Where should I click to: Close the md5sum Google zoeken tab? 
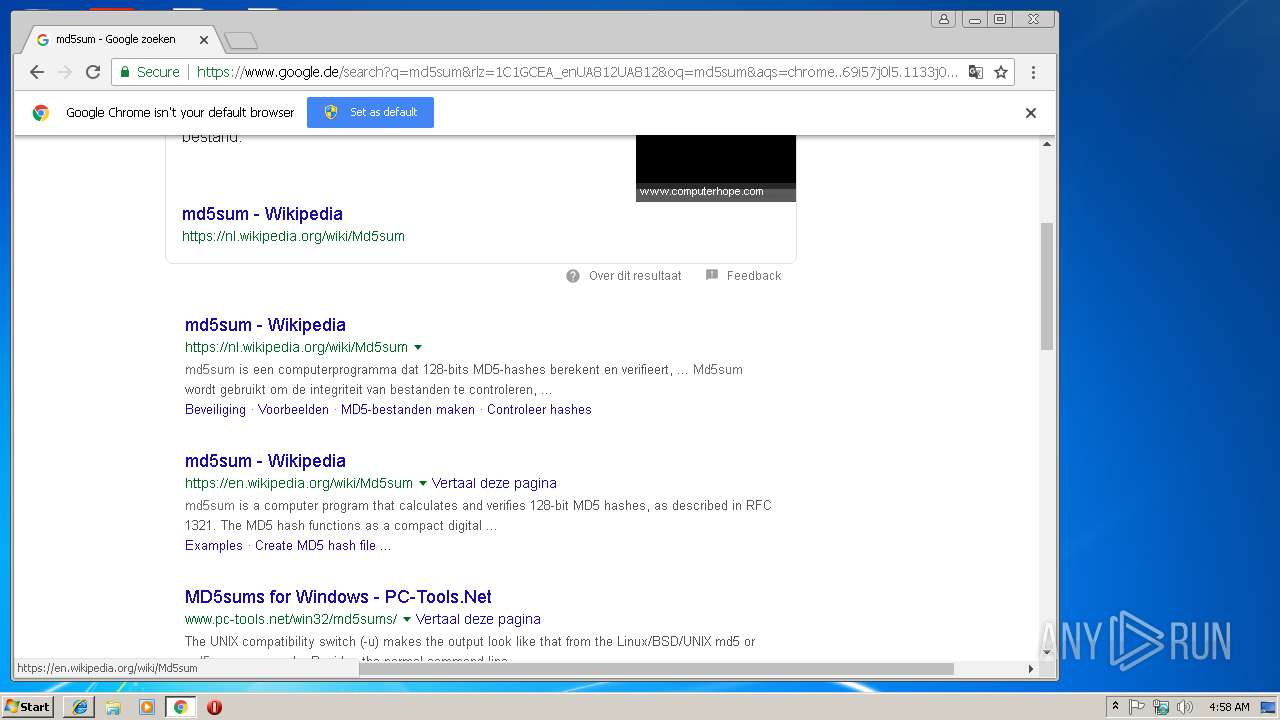(204, 40)
